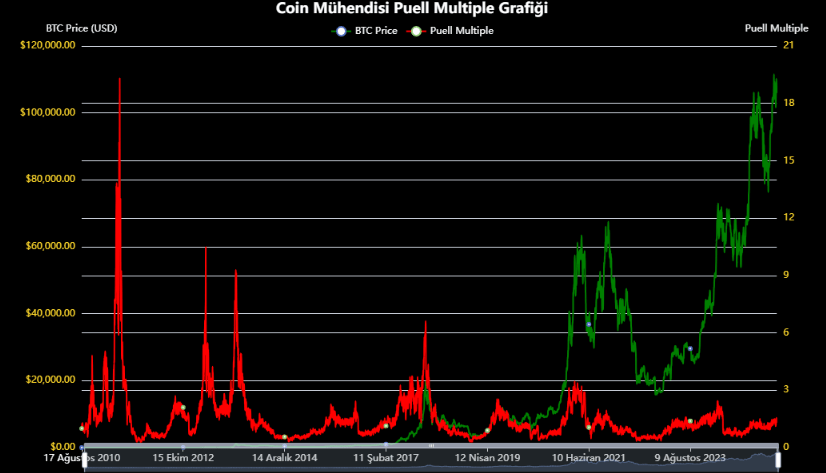Click the right handle of the date range slider

[x=777, y=459]
